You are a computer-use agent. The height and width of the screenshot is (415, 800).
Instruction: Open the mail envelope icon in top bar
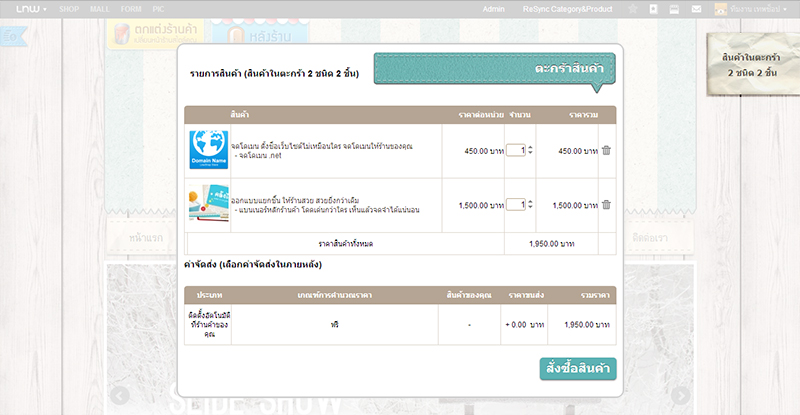[696, 9]
